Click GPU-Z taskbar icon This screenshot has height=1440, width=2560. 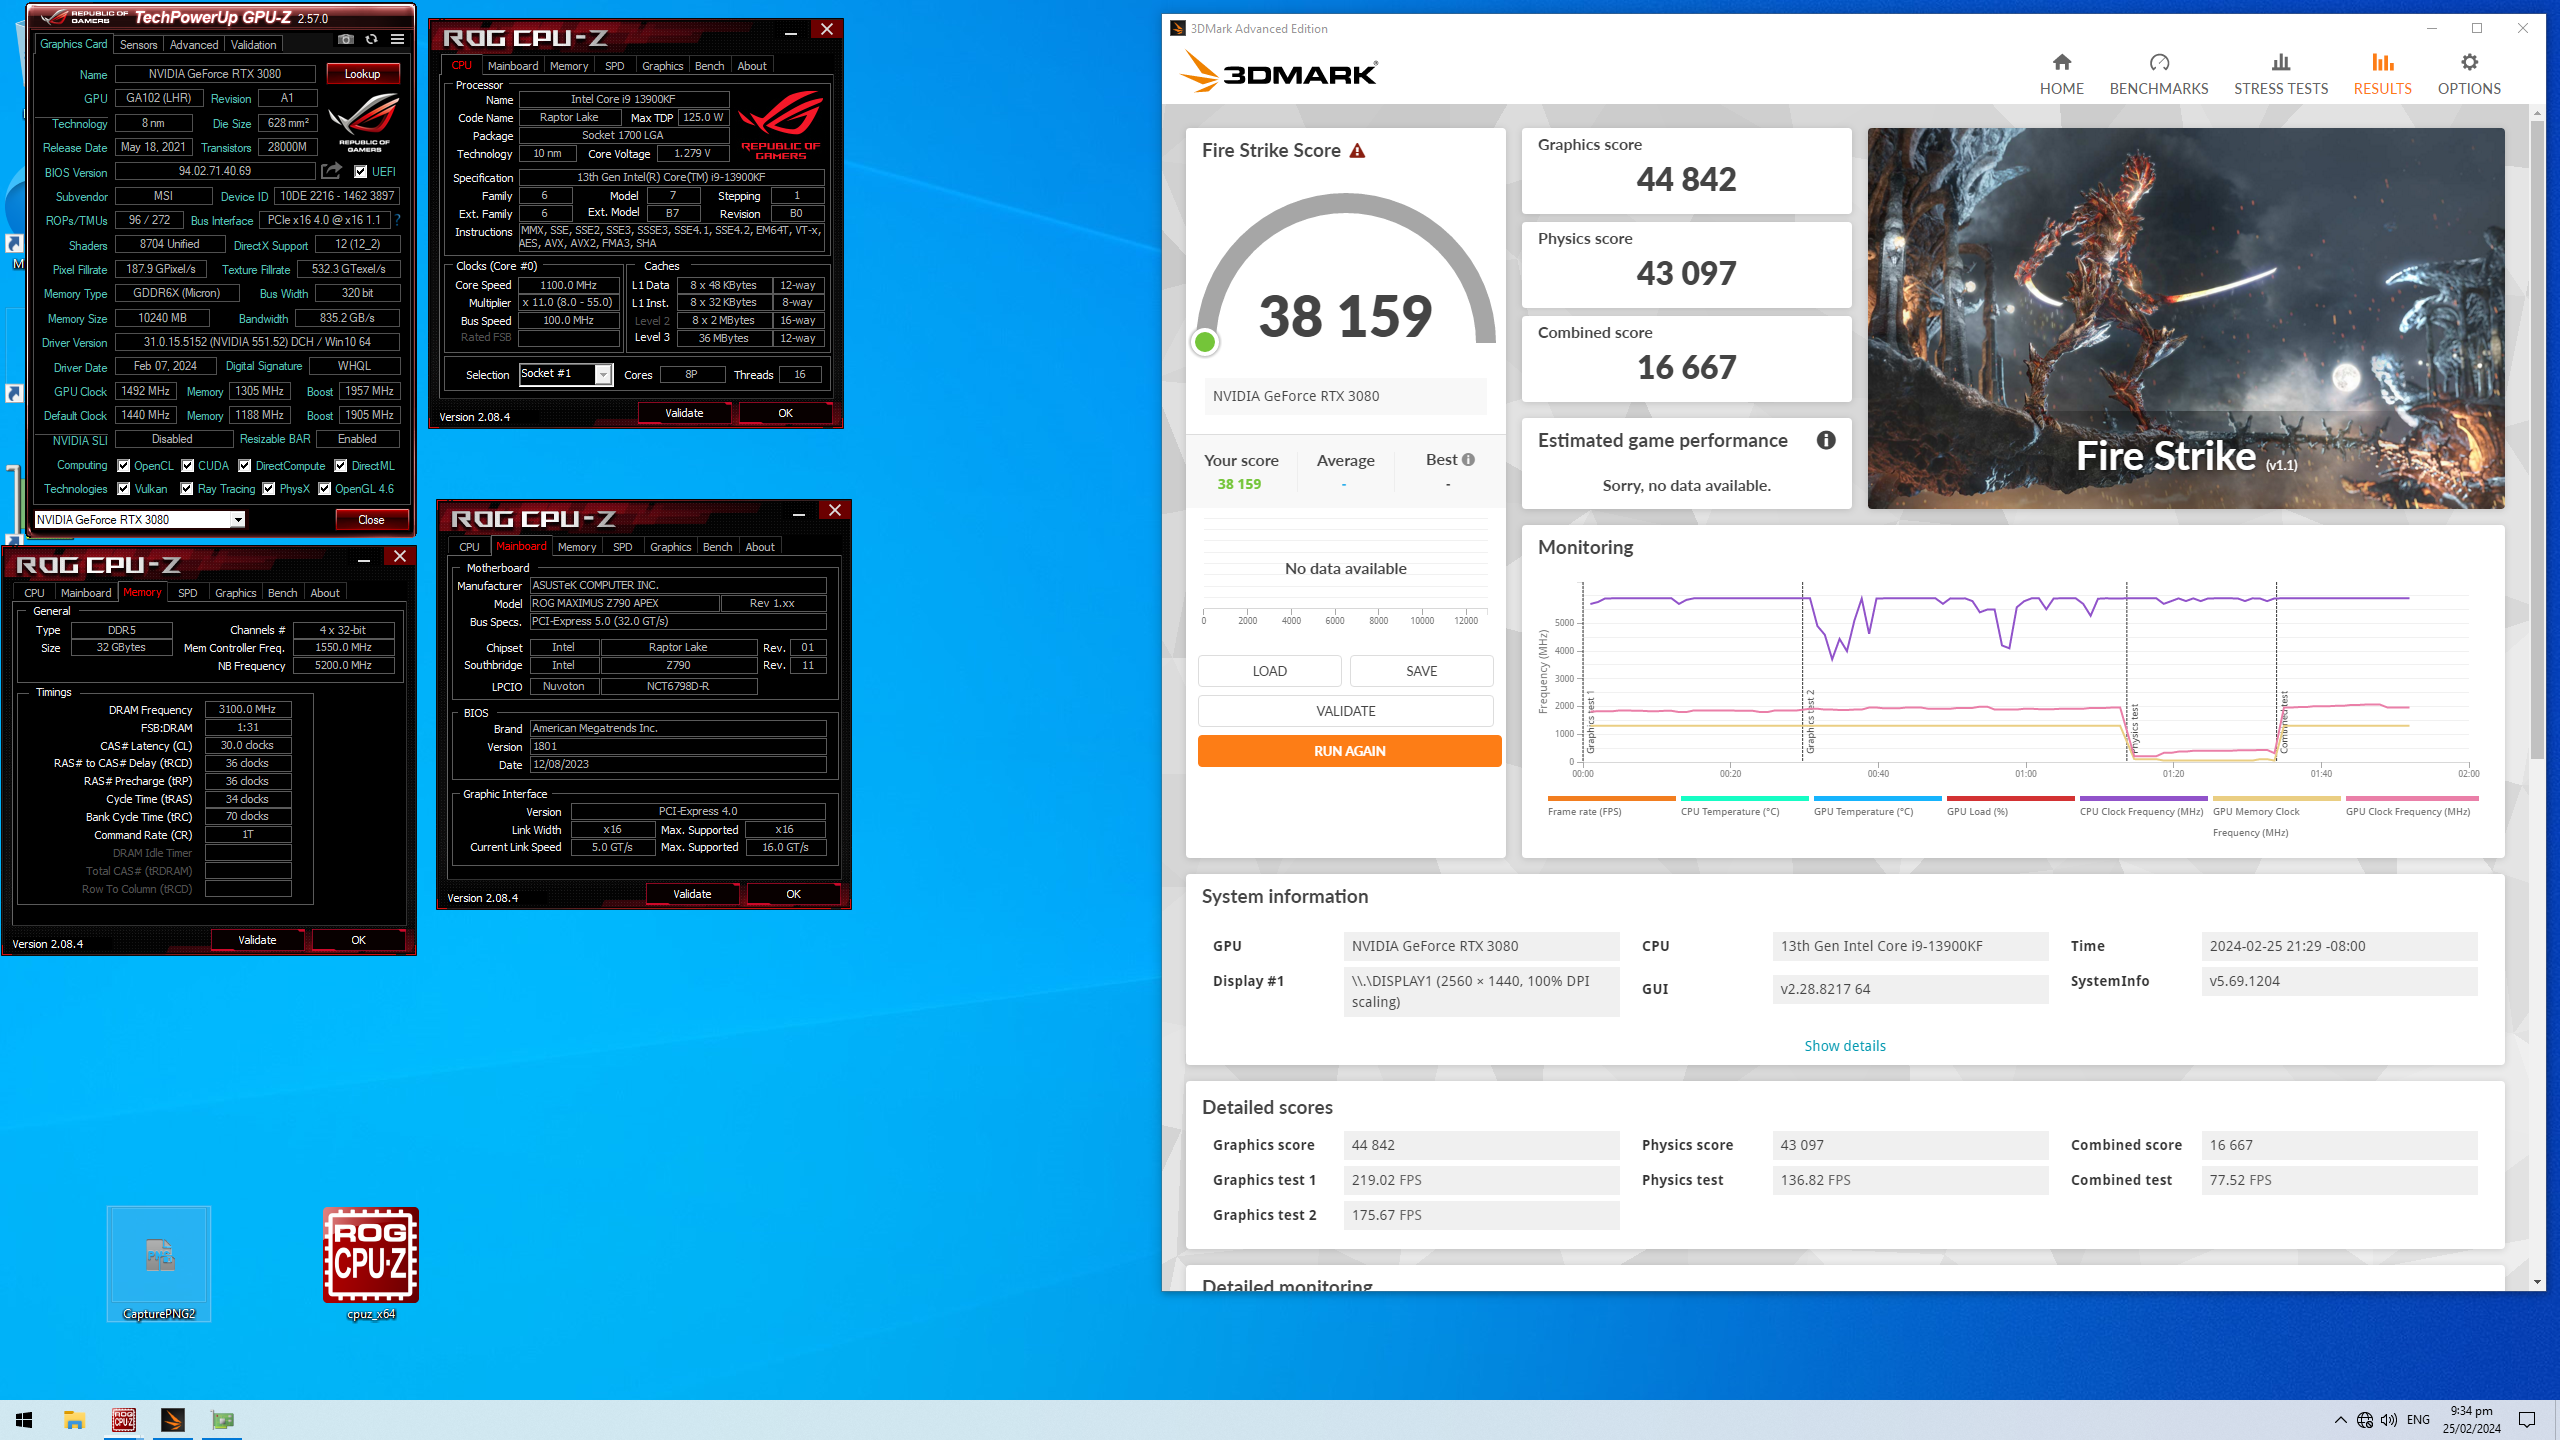222,1420
